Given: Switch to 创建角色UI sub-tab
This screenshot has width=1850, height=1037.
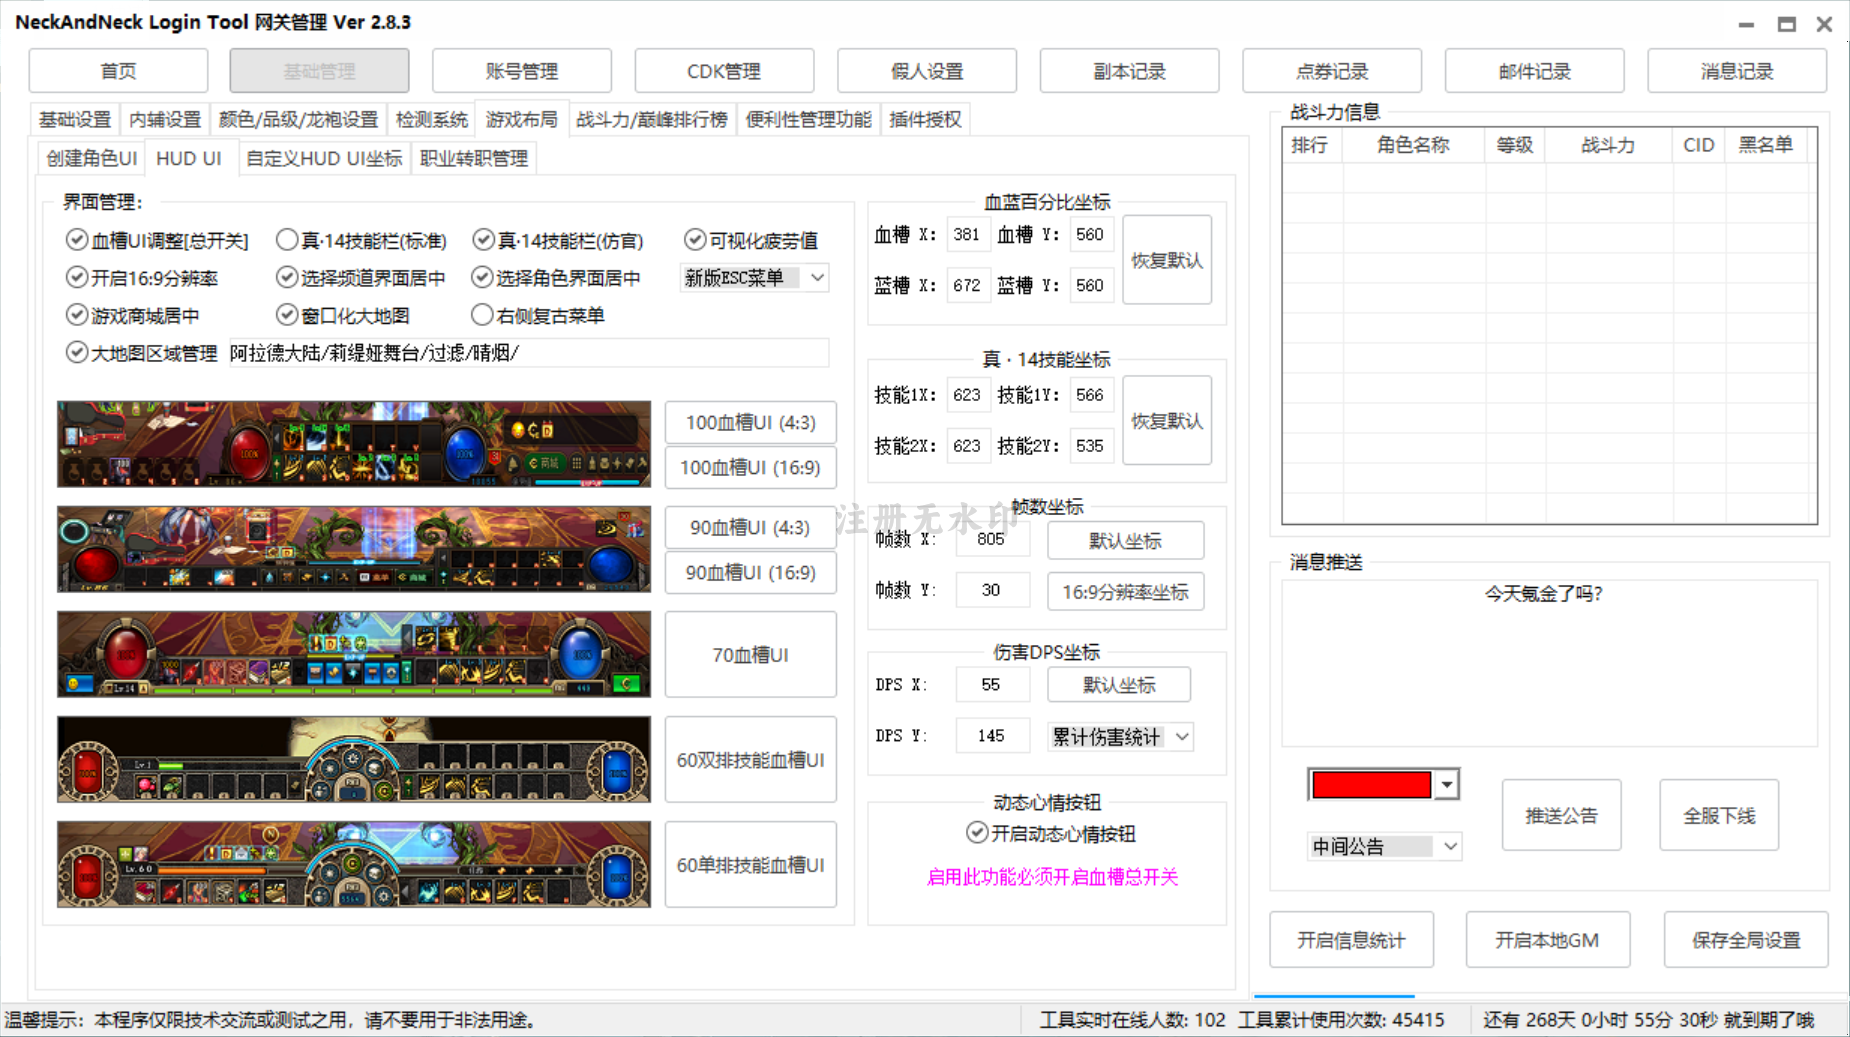Looking at the screenshot, I should point(91,158).
